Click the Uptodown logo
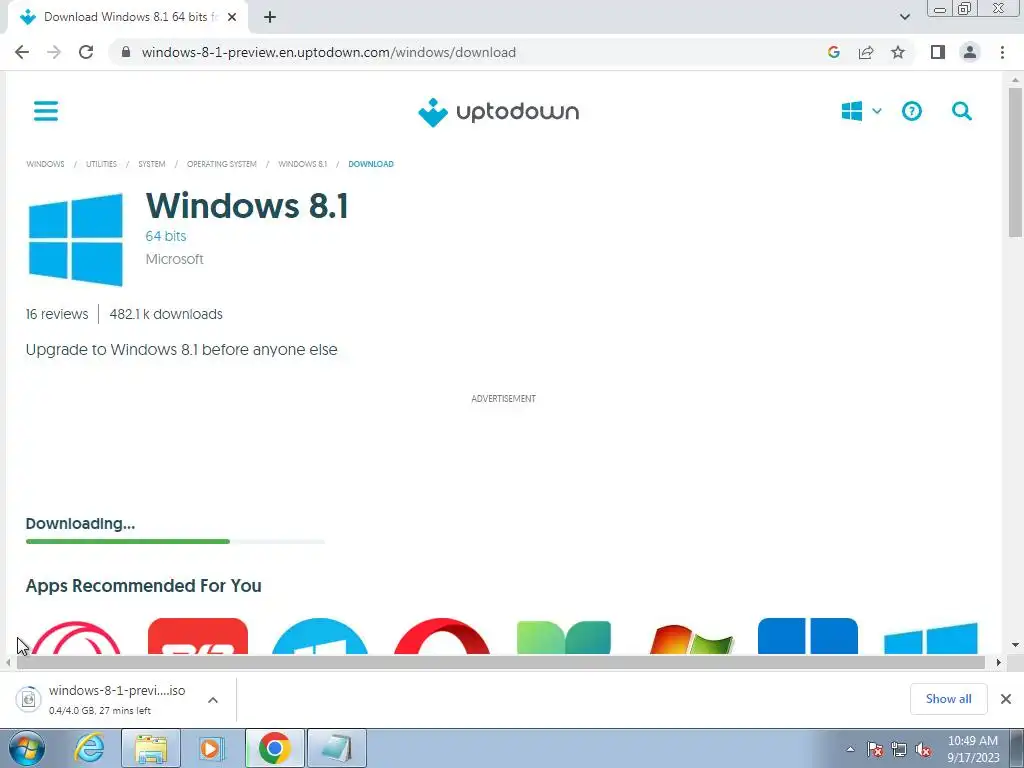This screenshot has height=768, width=1024. [498, 112]
